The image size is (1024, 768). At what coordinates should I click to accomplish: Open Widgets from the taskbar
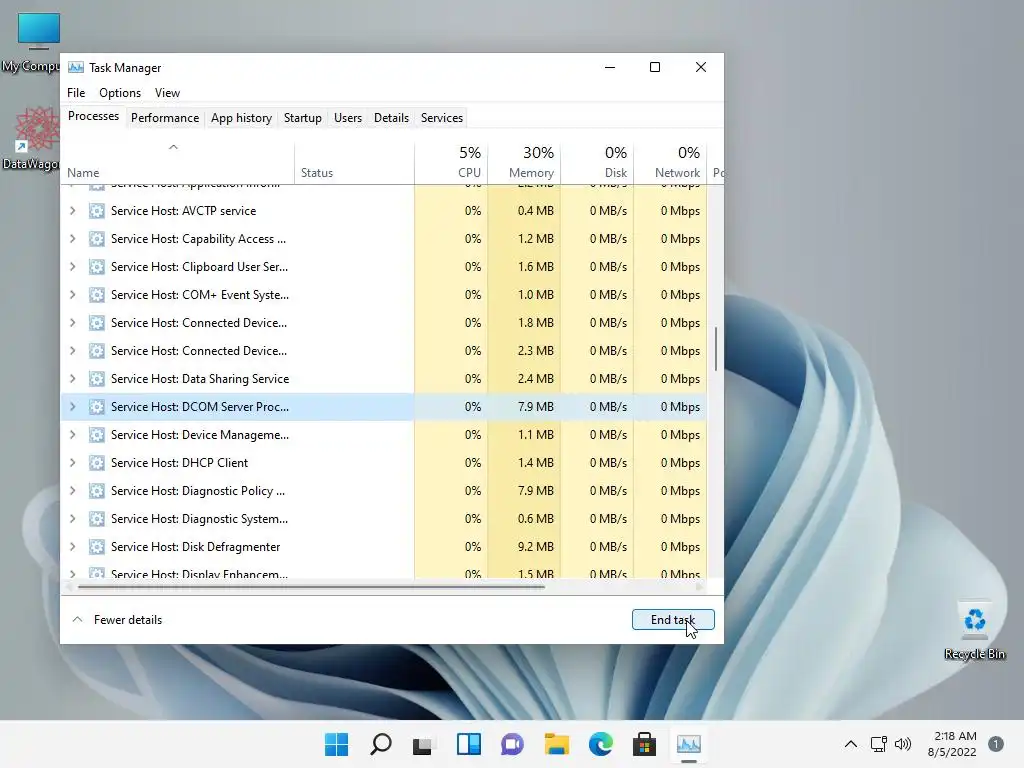[469, 744]
